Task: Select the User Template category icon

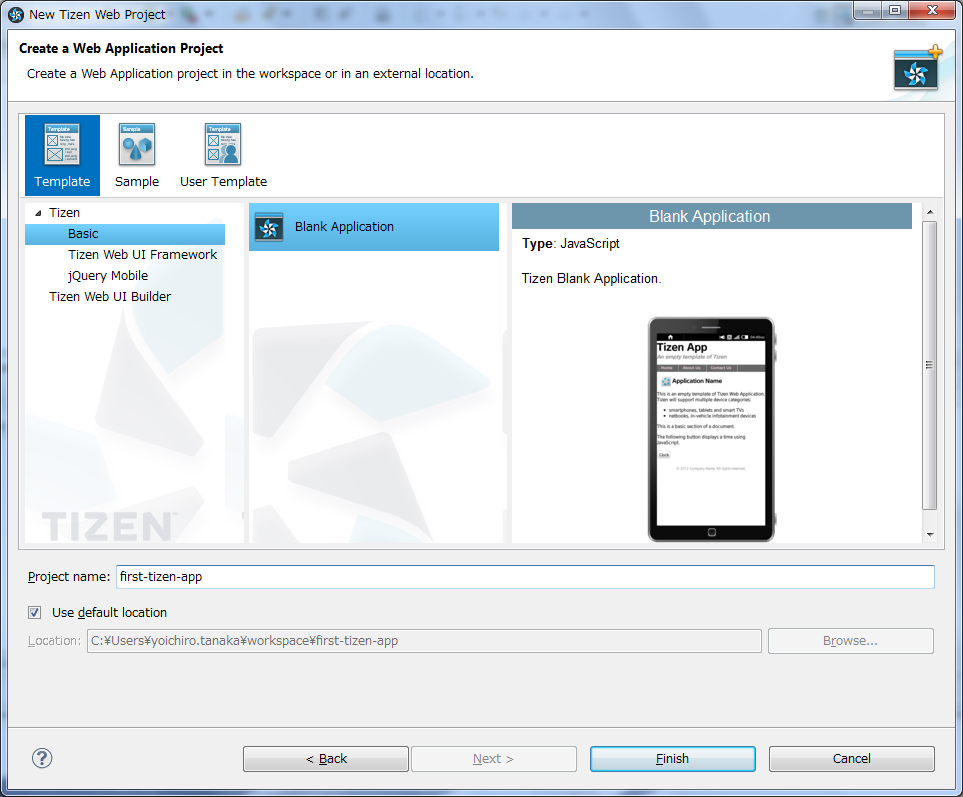Action: [x=223, y=155]
